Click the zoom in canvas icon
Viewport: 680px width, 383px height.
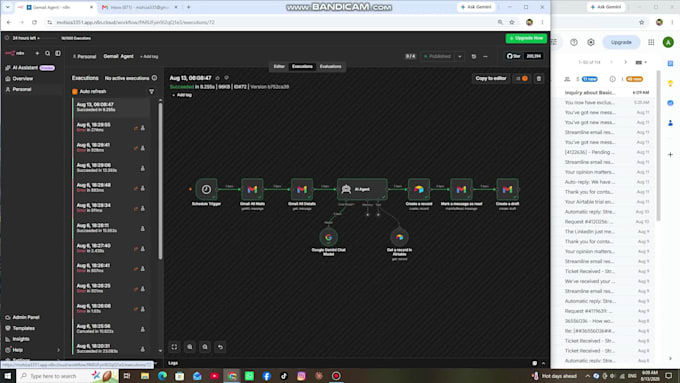190,347
